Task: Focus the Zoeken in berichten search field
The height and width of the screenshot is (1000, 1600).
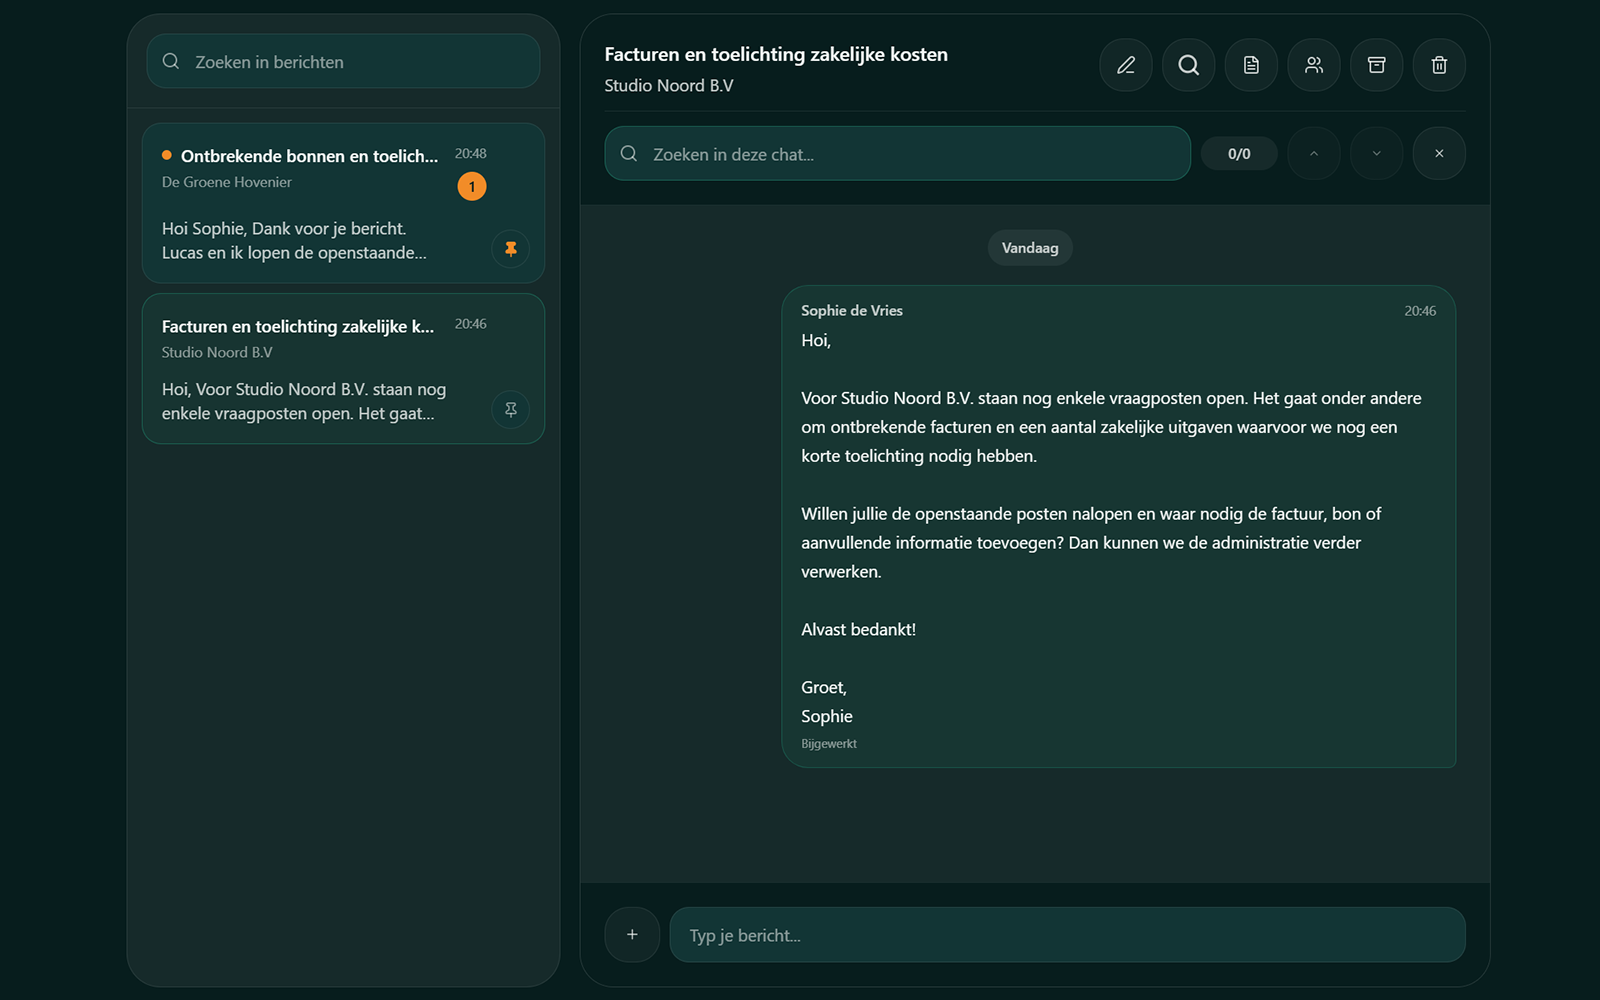Action: coord(343,61)
